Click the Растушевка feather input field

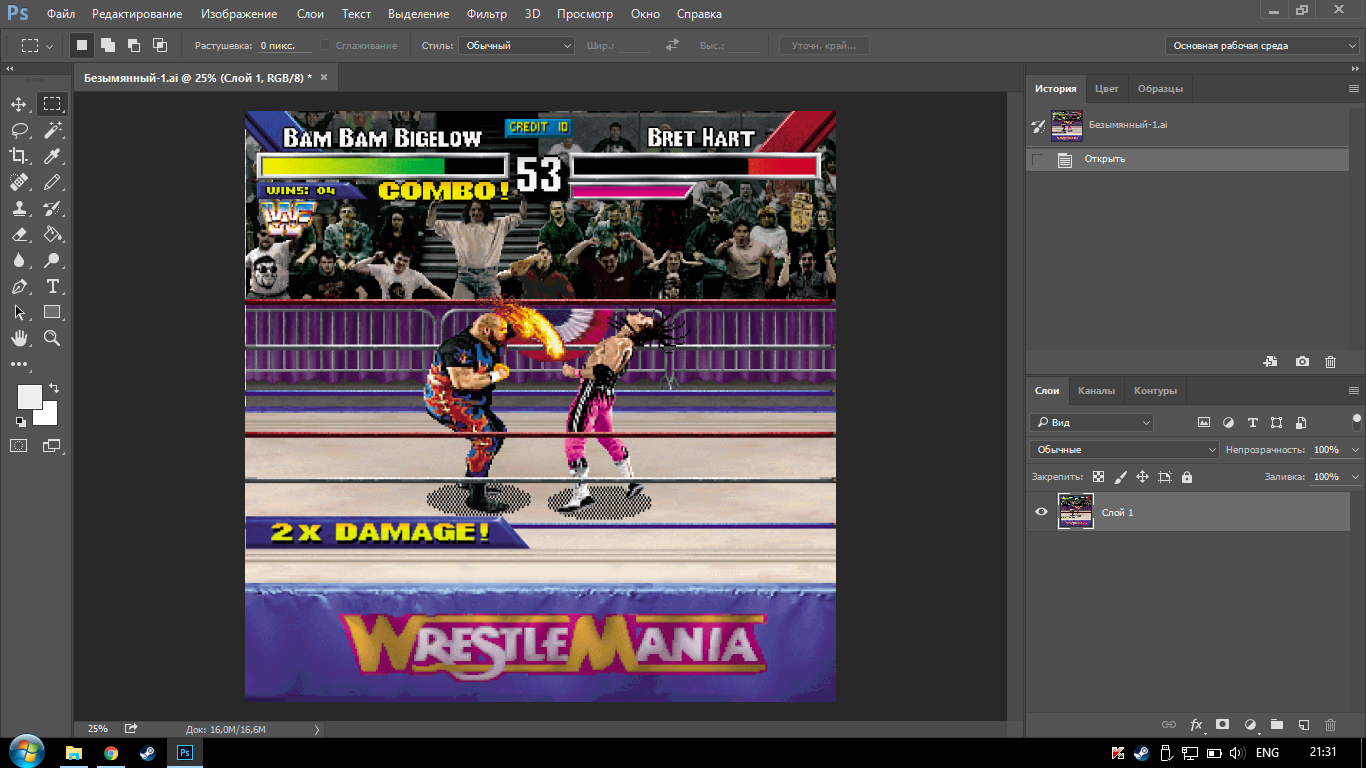click(x=285, y=46)
